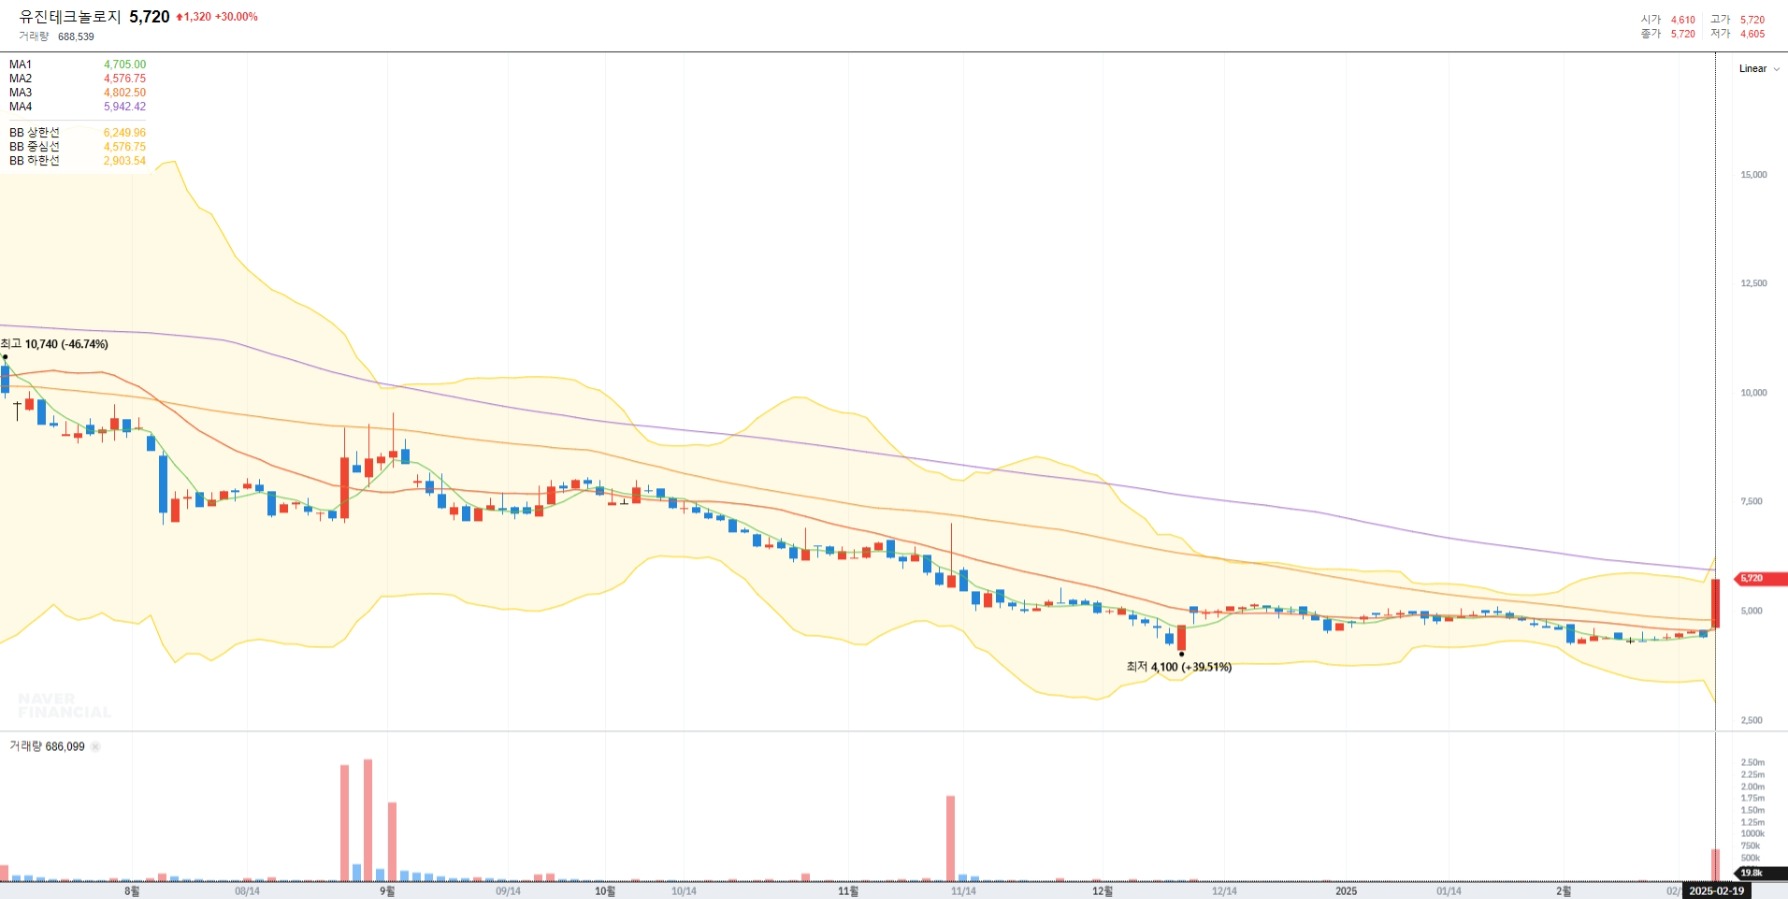Click the MA3 value 4,802.50
Image resolution: width=1788 pixels, height=899 pixels.
point(125,92)
